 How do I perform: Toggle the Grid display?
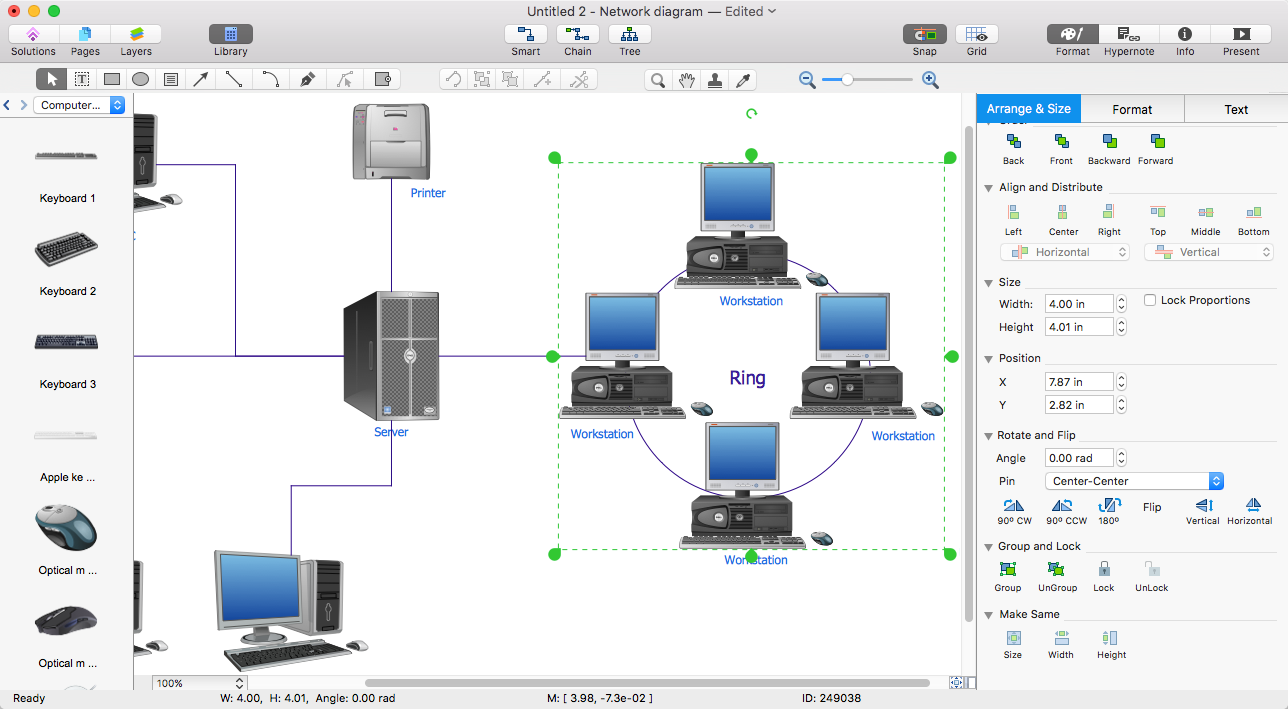tap(976, 35)
